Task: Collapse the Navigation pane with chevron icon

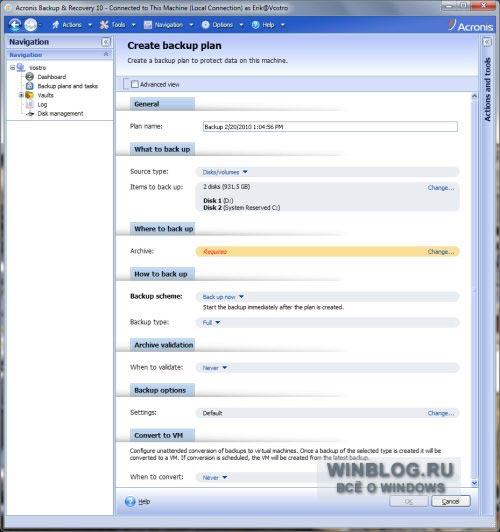Action: click(x=106, y=42)
